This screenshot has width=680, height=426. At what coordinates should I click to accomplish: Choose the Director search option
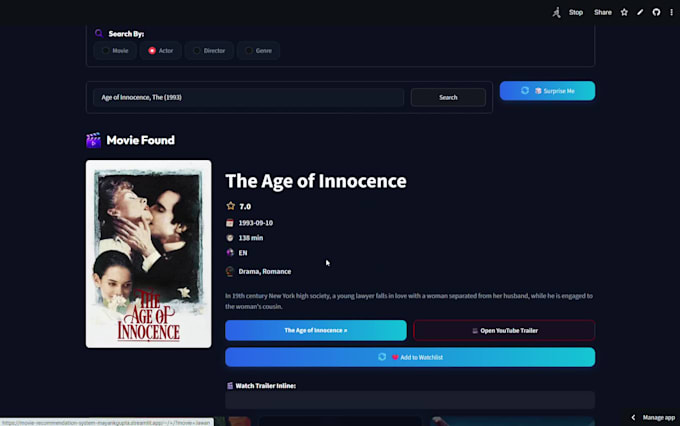(x=209, y=51)
